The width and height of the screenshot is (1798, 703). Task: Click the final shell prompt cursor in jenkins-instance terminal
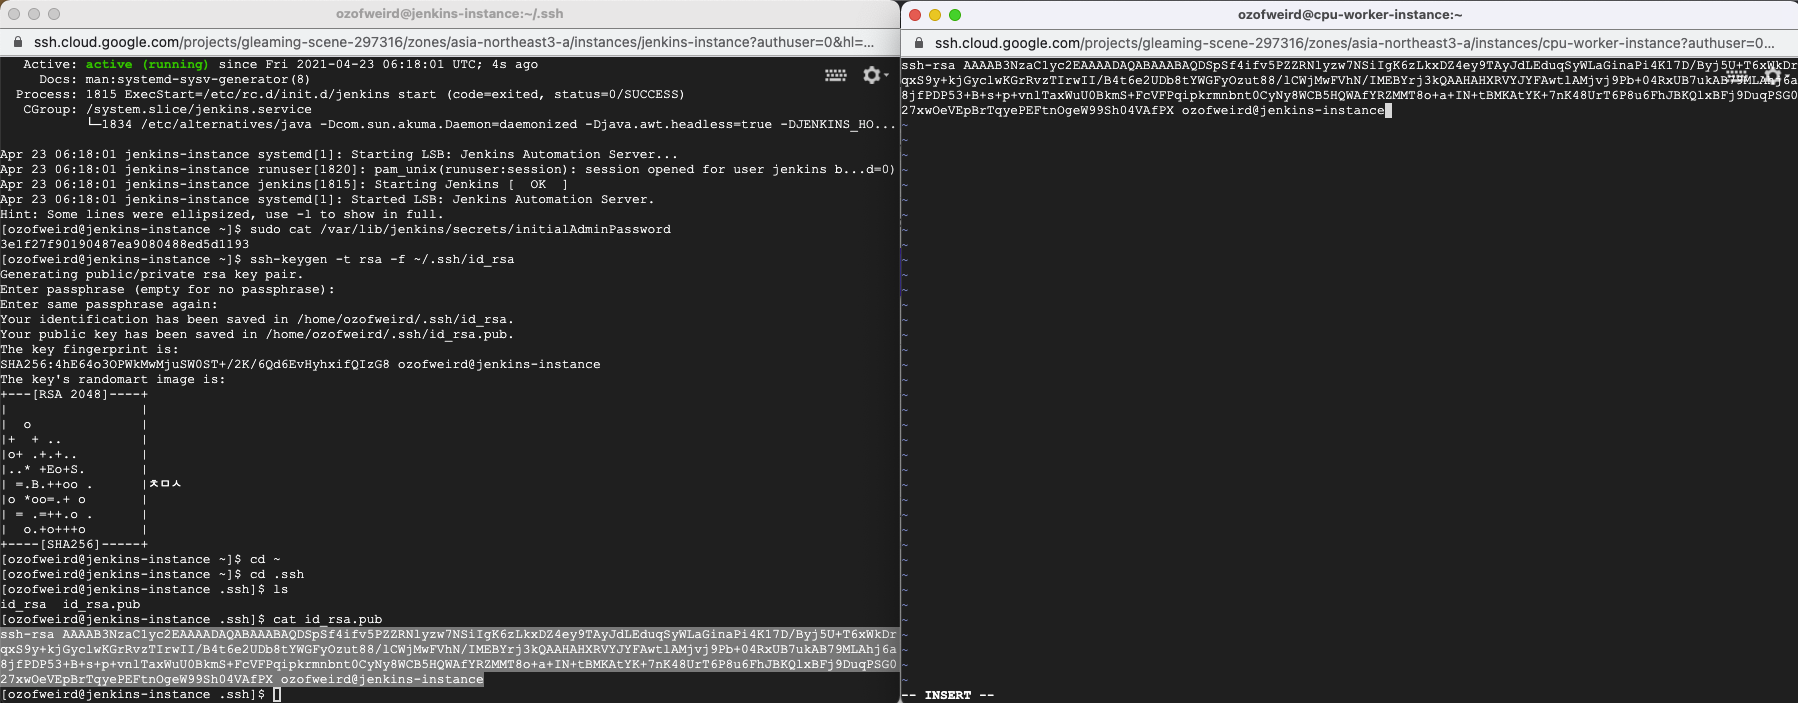click(x=277, y=694)
